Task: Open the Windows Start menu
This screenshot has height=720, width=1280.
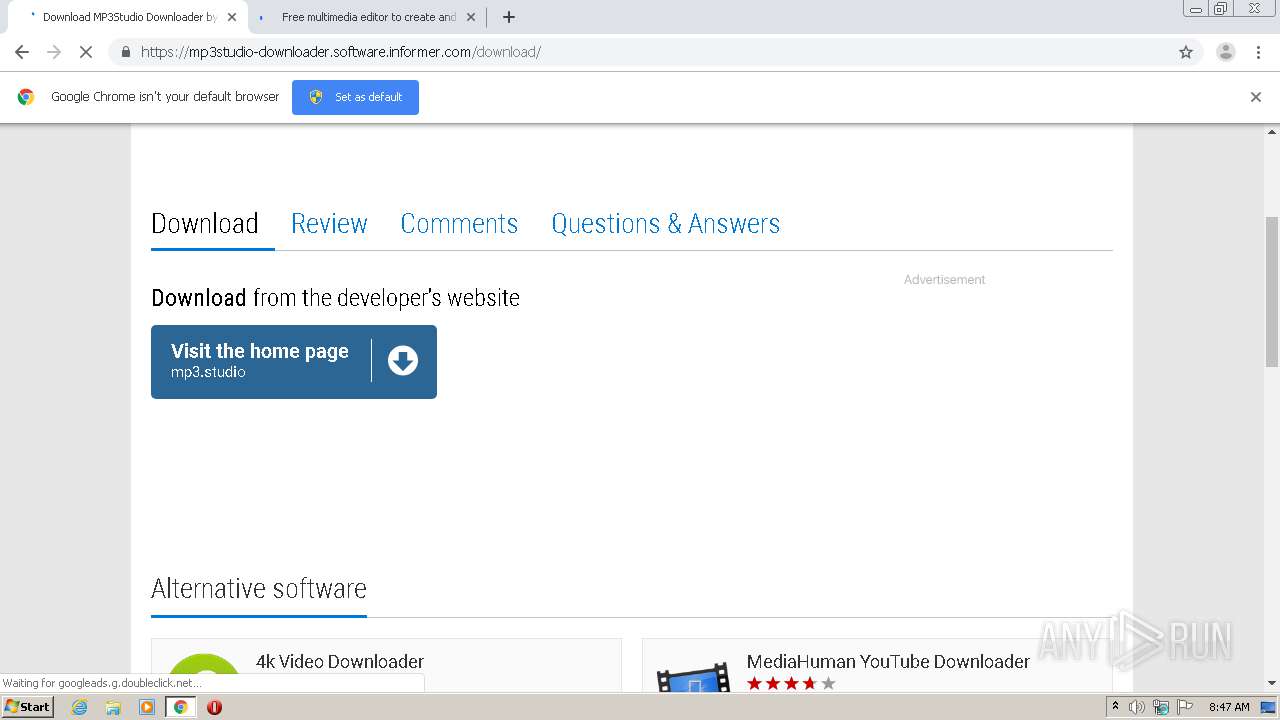Action: [x=28, y=706]
